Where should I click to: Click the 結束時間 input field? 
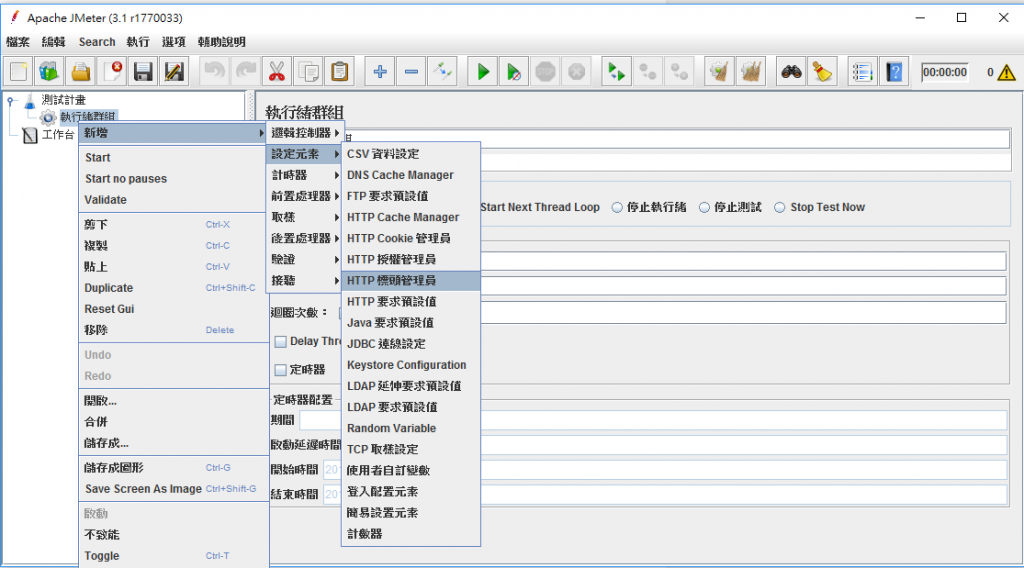[665, 494]
